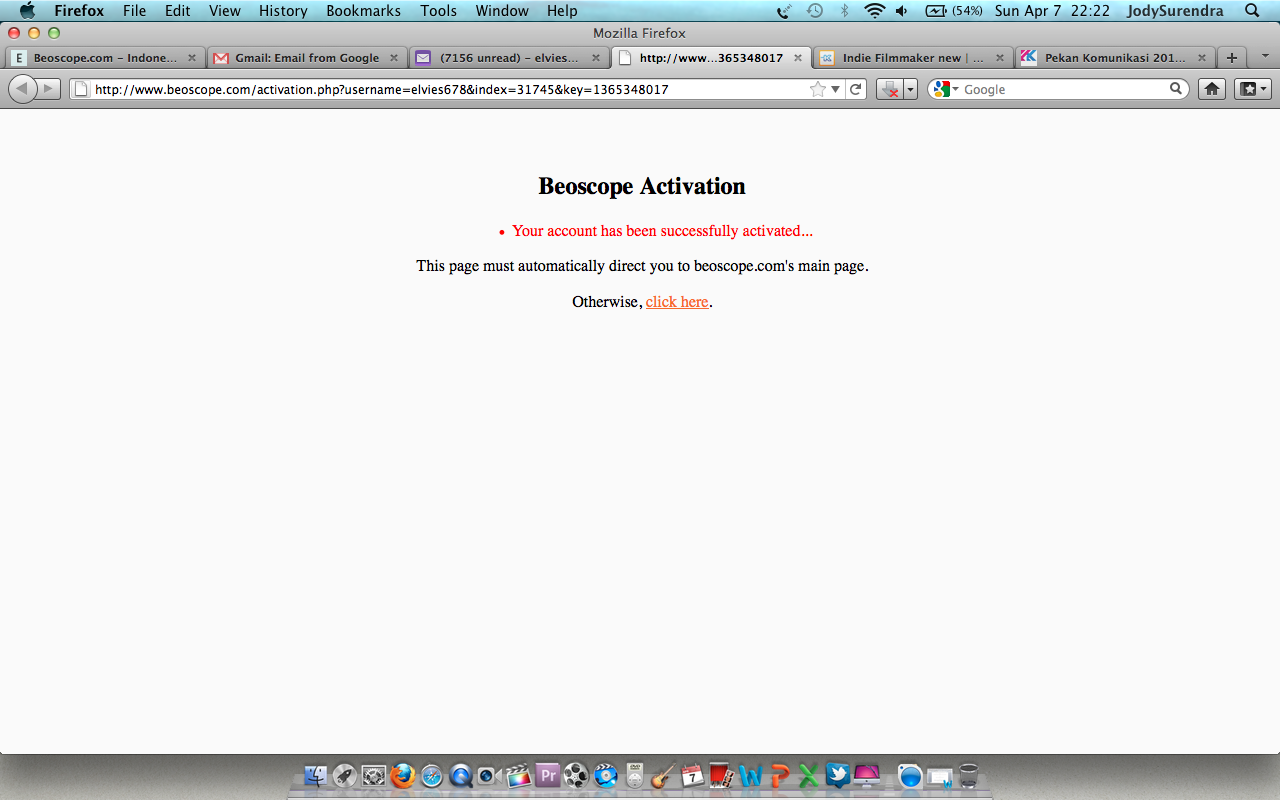
Task: Switch to the 7156 unread mail tab
Action: coord(509,58)
